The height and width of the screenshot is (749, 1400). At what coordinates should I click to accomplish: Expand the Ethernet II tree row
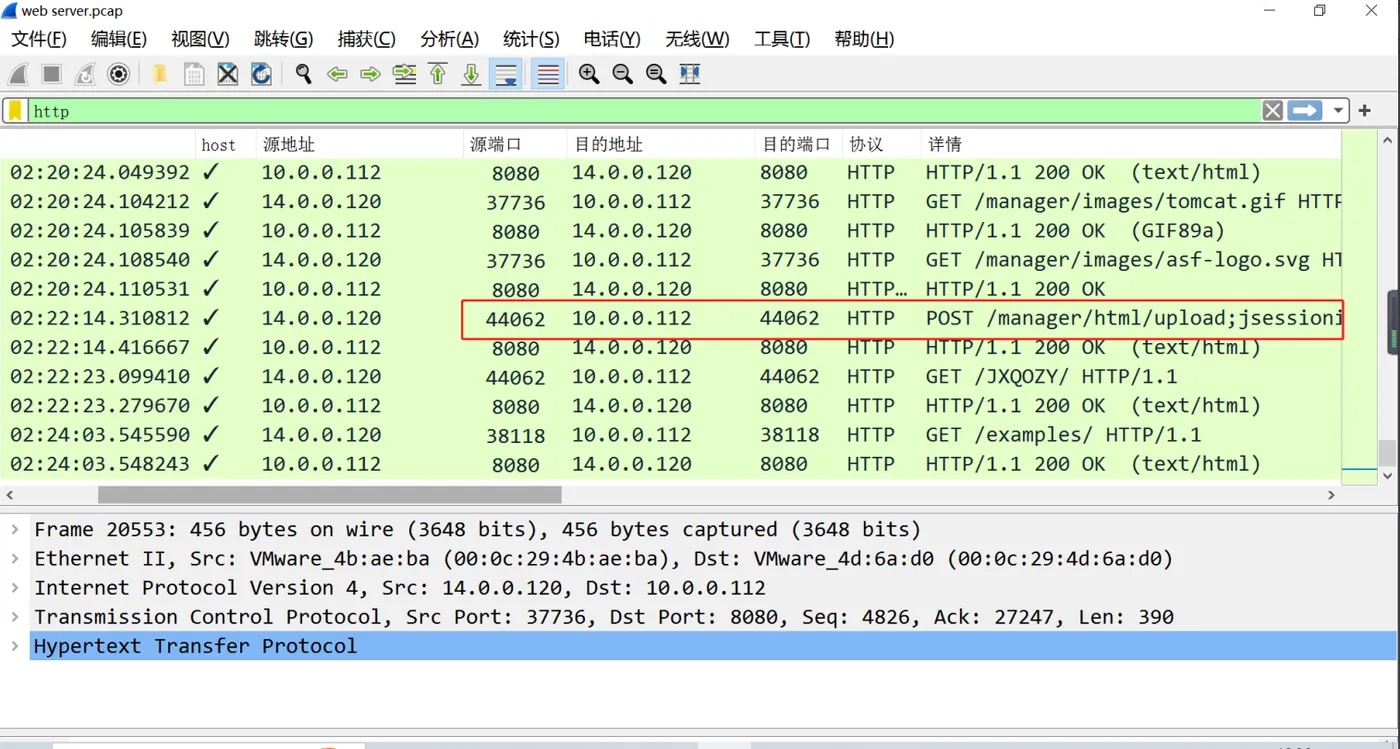point(14,558)
